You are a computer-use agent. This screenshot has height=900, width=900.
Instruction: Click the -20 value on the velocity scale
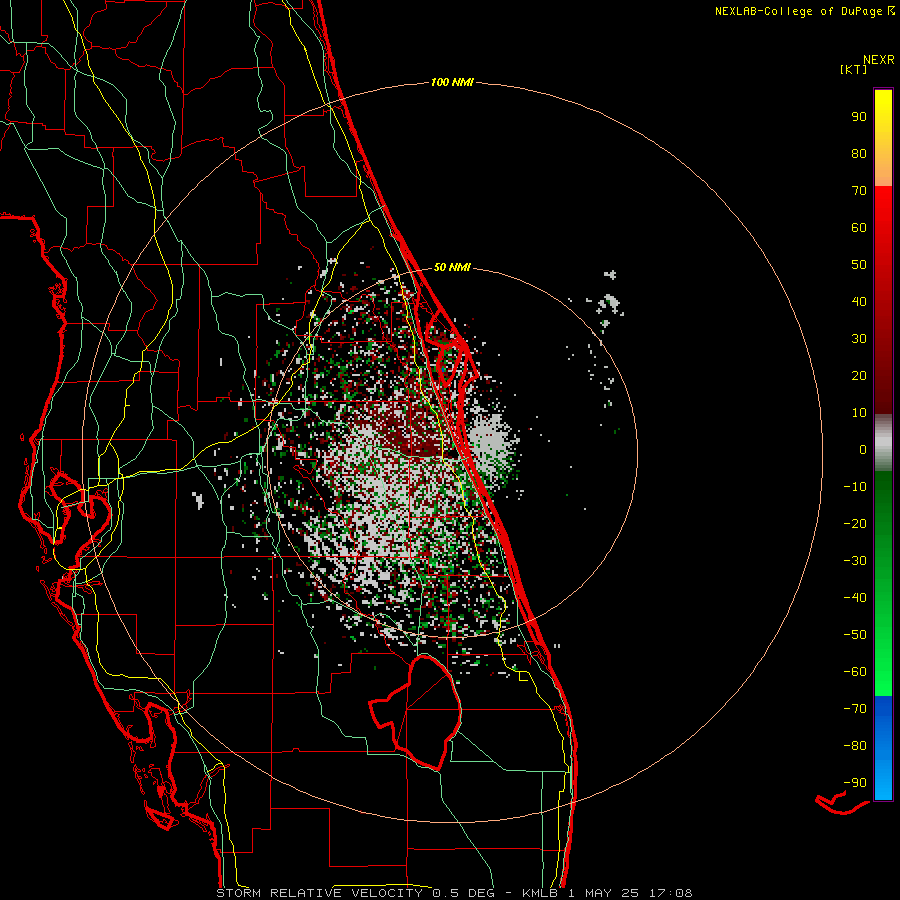[855, 523]
